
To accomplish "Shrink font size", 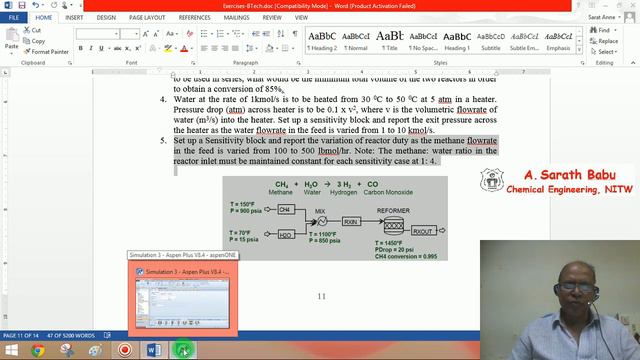I will click(x=156, y=34).
